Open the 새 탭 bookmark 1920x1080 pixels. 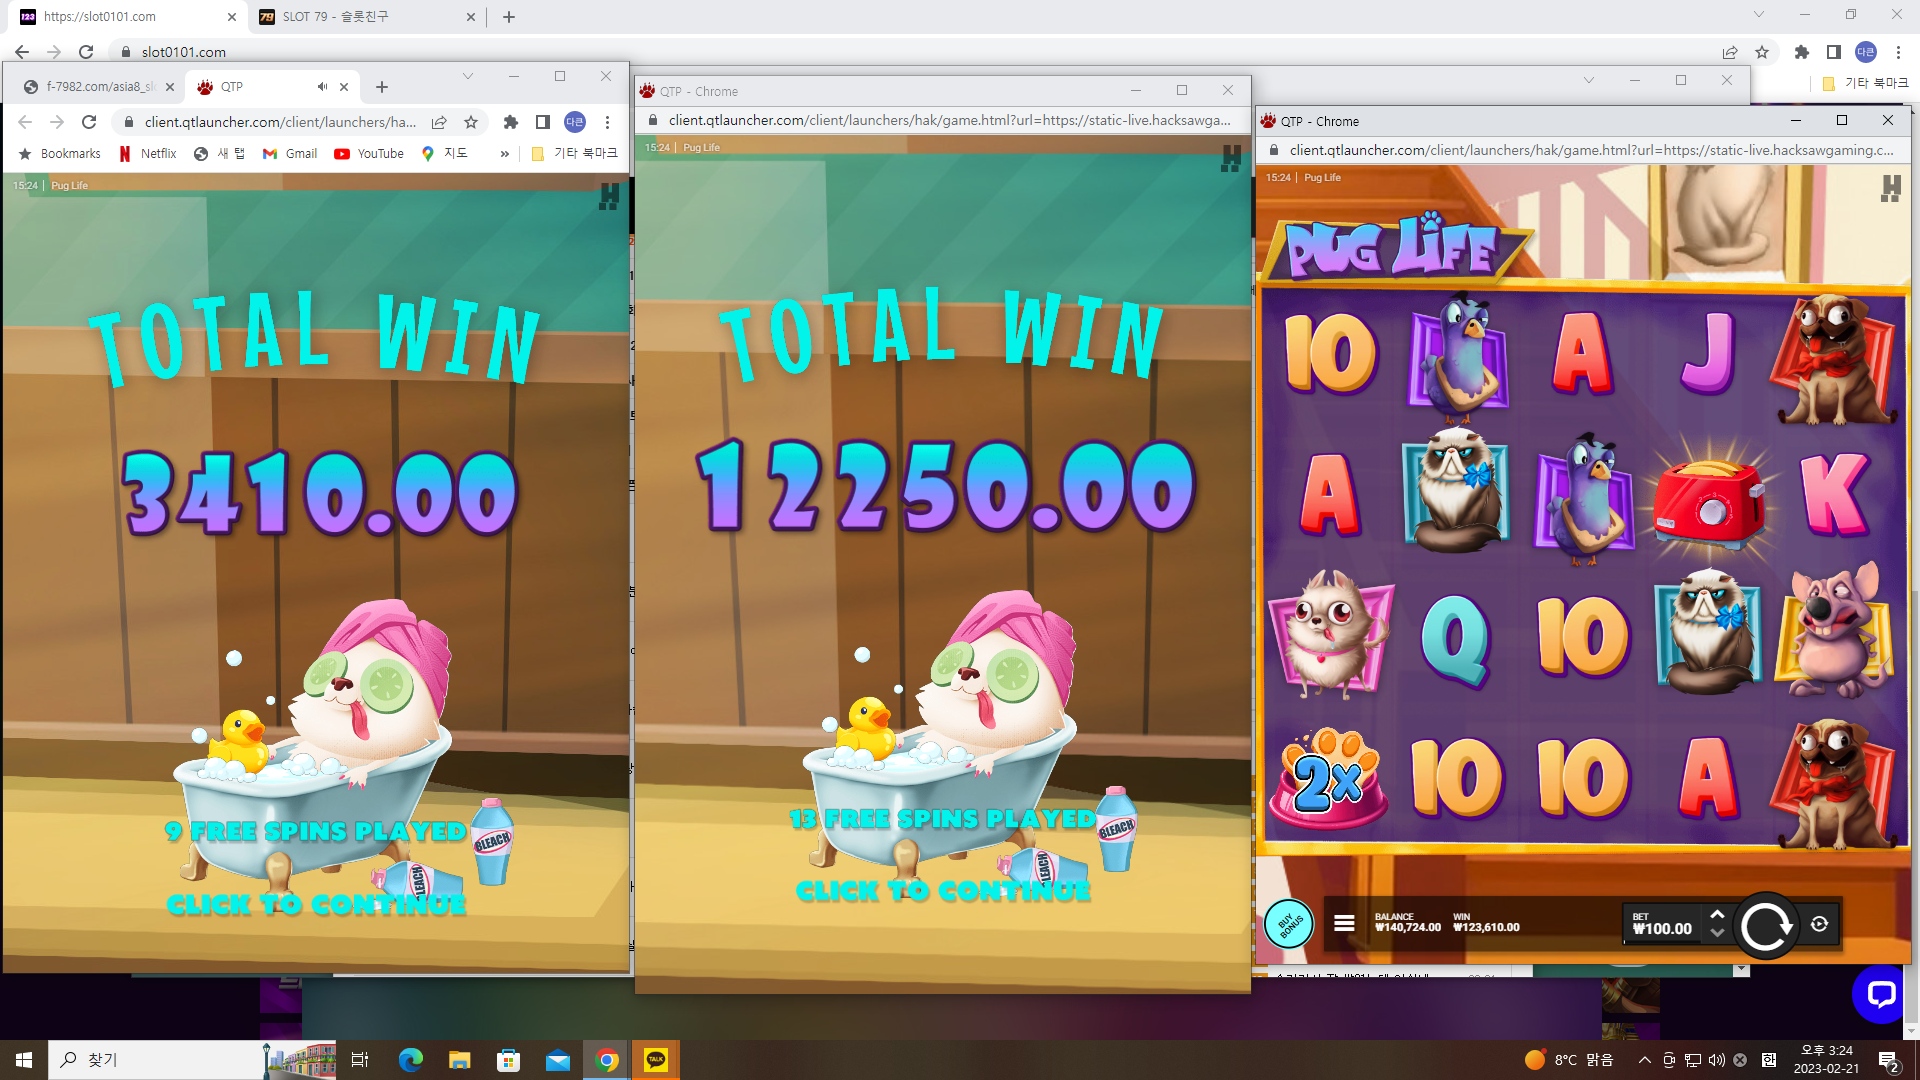point(219,154)
